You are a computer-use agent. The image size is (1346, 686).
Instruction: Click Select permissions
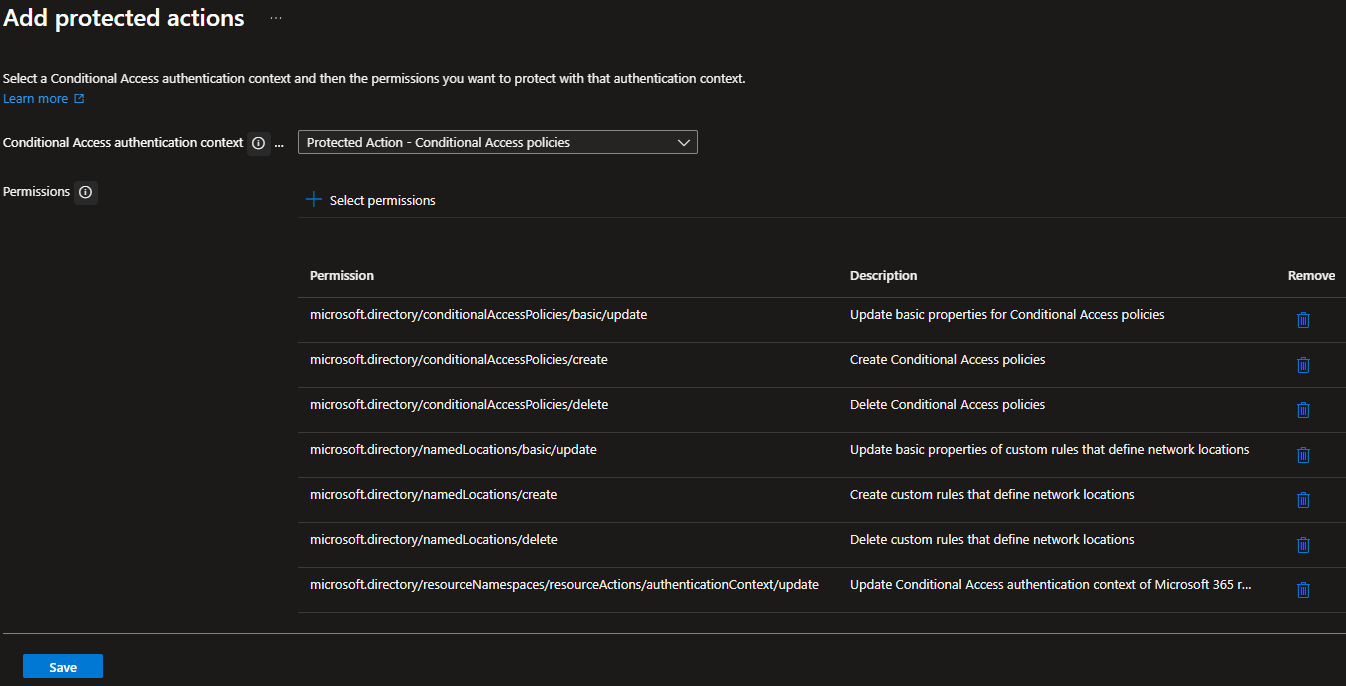(382, 201)
